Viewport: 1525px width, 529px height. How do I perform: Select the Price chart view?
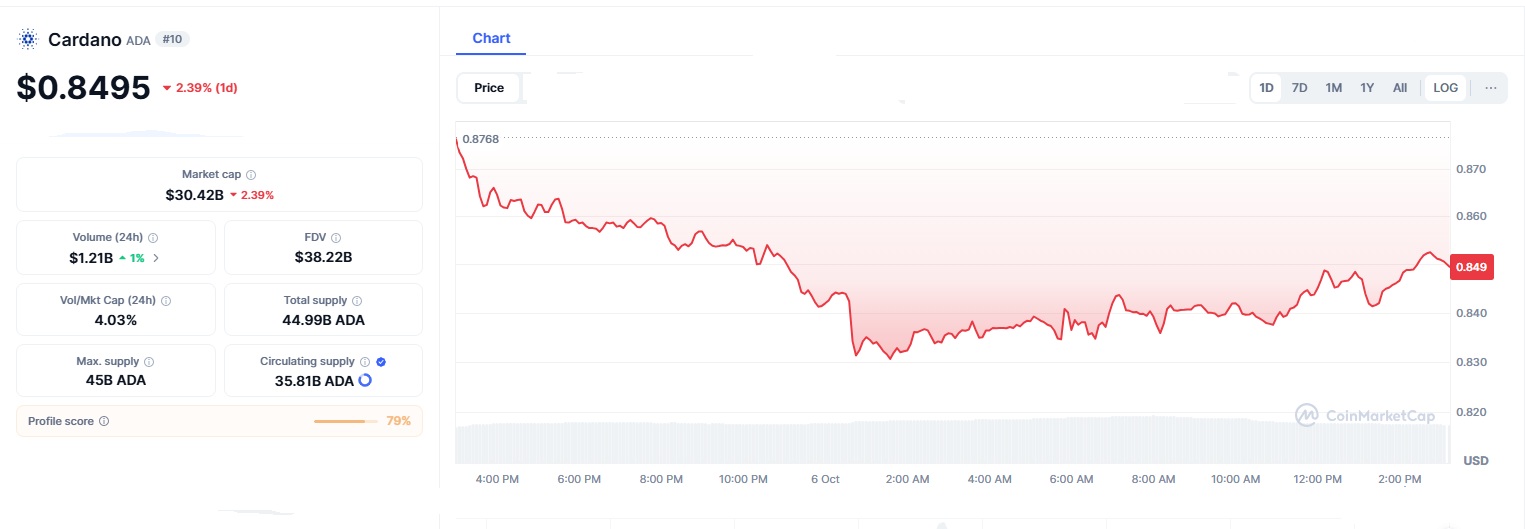pos(489,88)
